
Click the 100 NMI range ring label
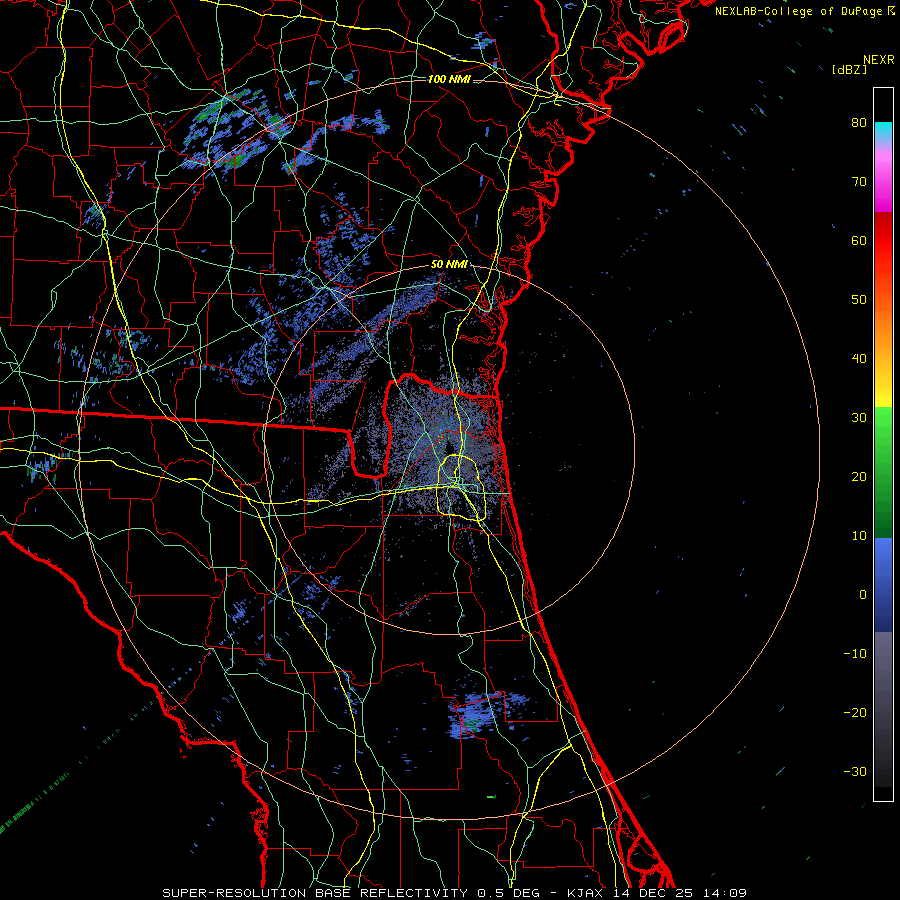tap(449, 79)
